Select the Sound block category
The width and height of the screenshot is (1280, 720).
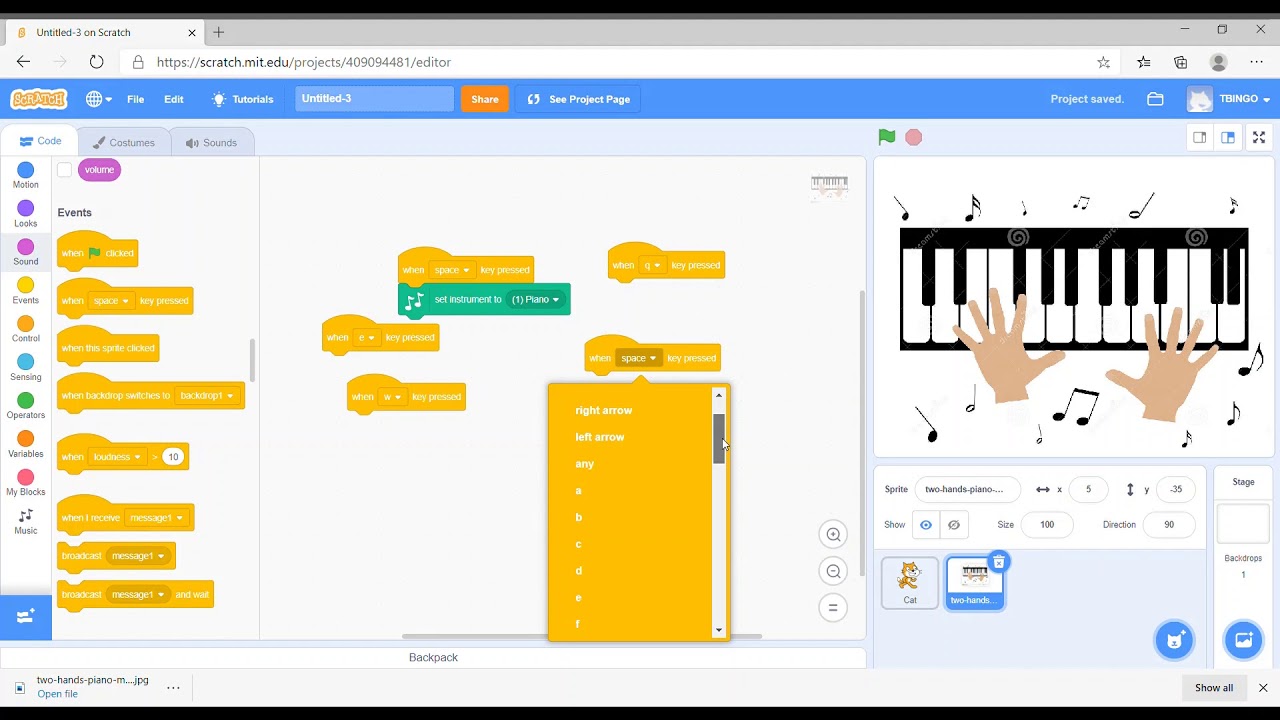pyautogui.click(x=26, y=252)
